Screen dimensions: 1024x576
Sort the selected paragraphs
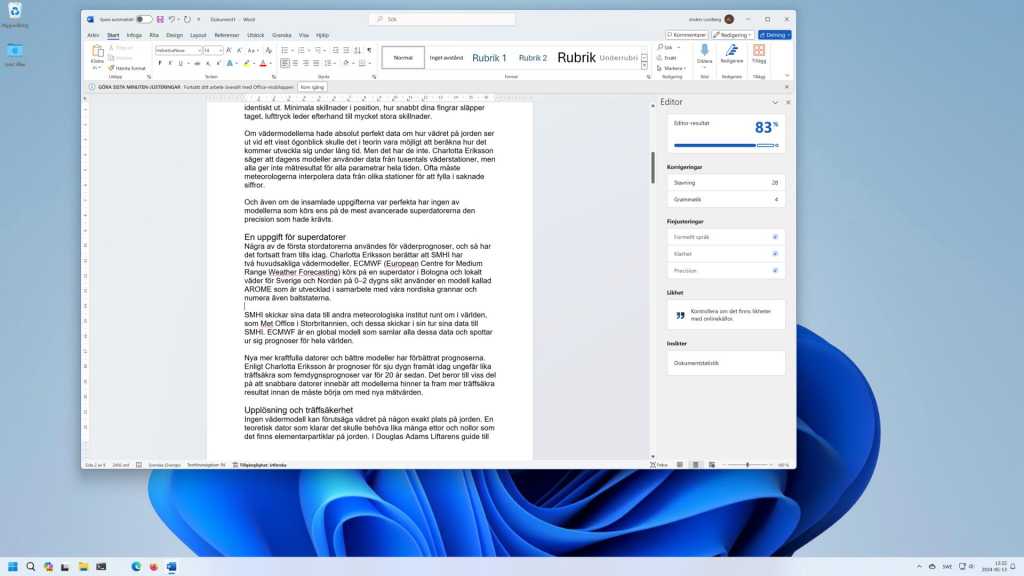pos(357,50)
